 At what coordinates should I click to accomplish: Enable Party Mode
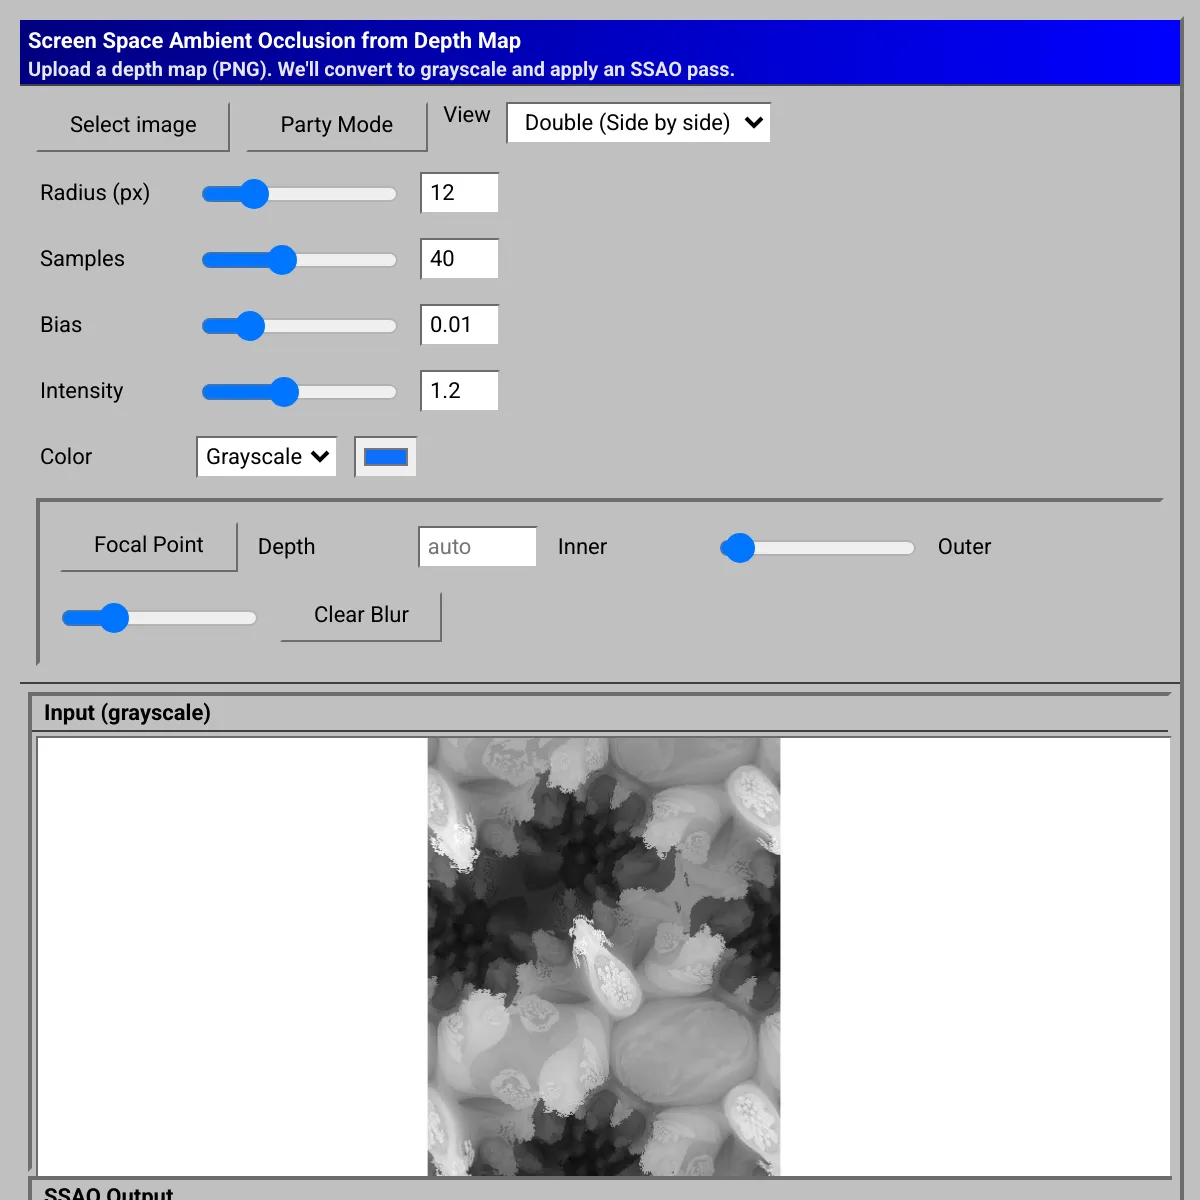point(336,125)
